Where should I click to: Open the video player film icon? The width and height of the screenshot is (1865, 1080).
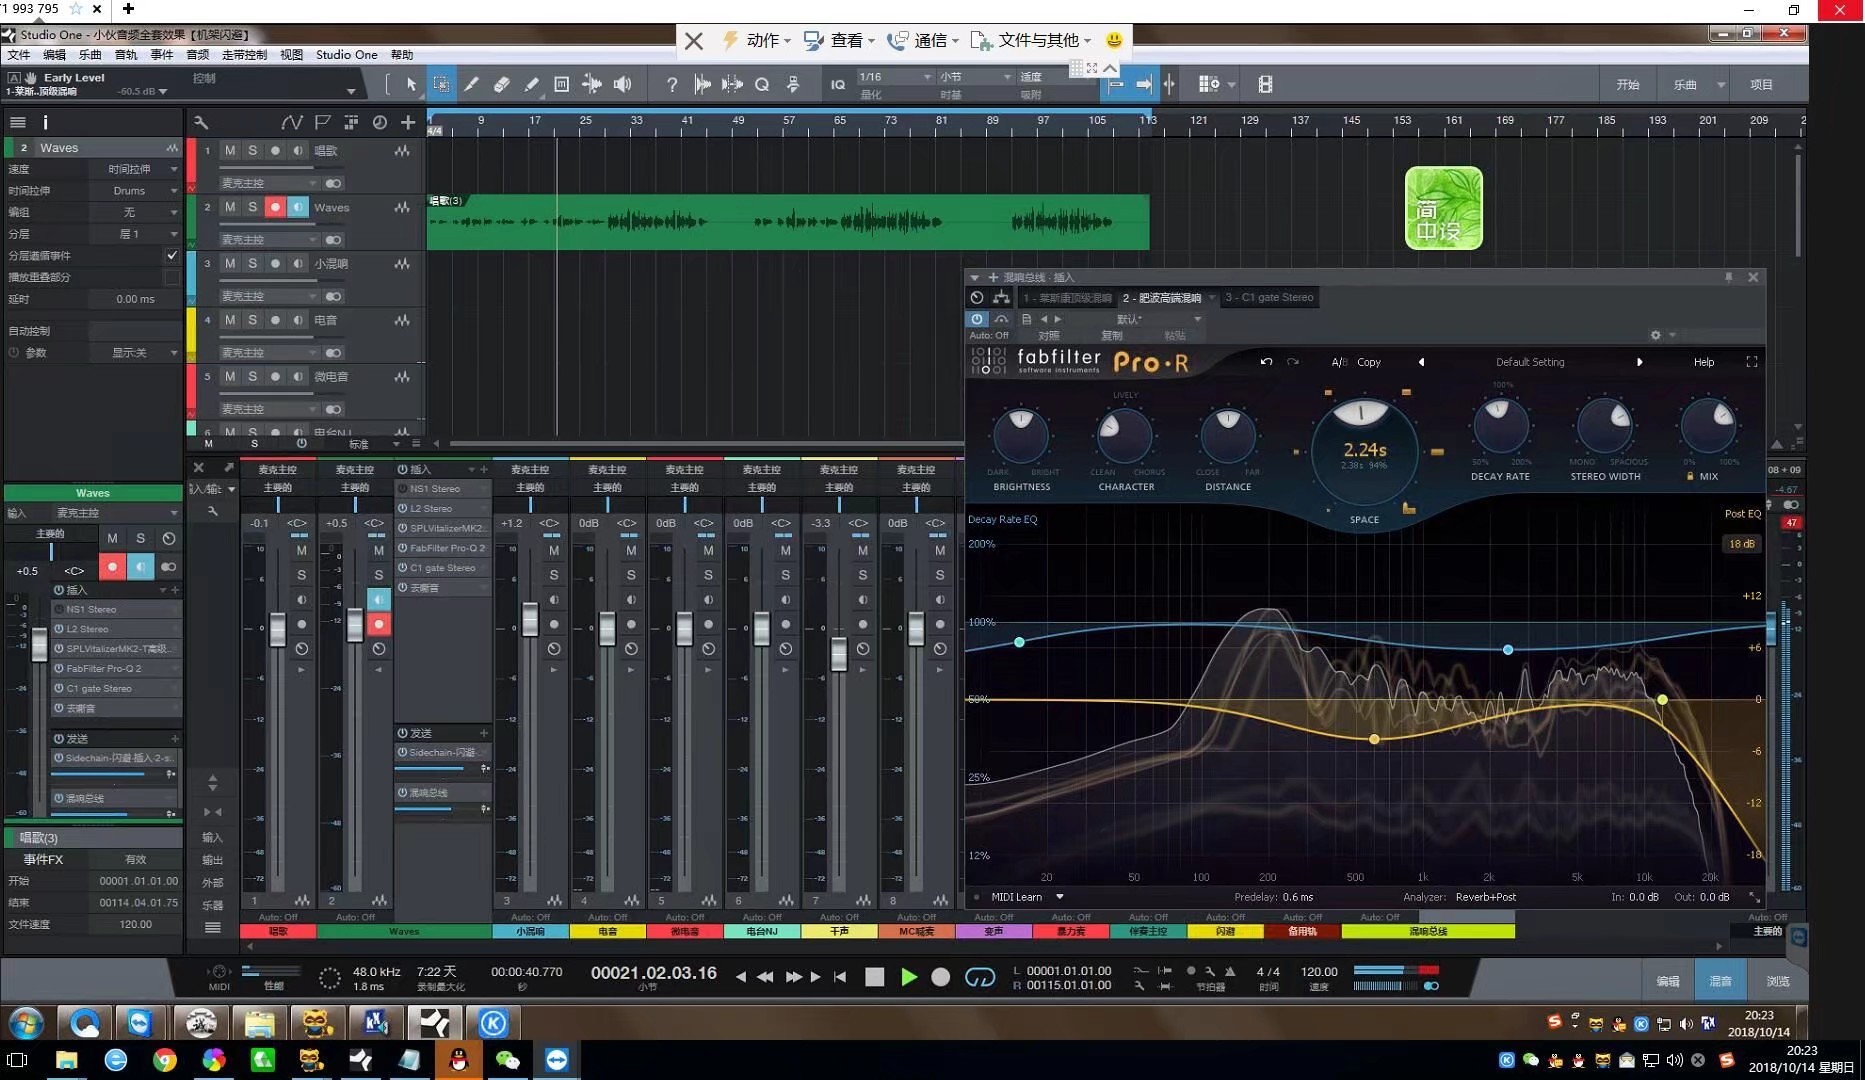1265,85
